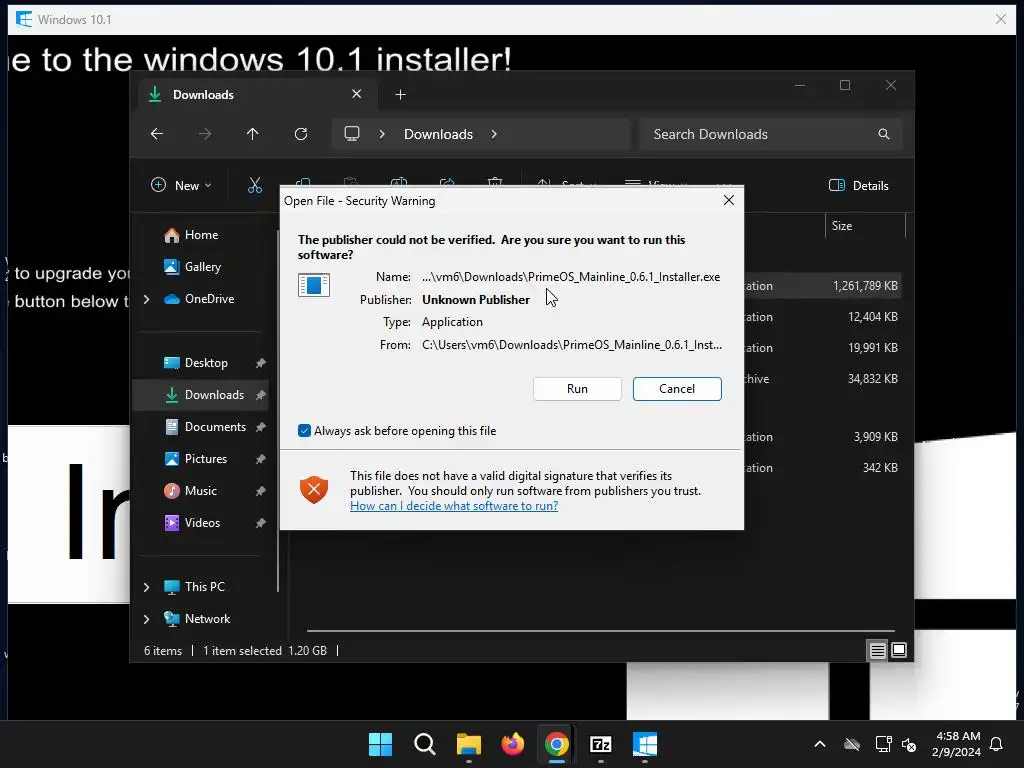This screenshot has height=768, width=1024.
Task: Refresh the Downloads folder
Action: (x=300, y=134)
